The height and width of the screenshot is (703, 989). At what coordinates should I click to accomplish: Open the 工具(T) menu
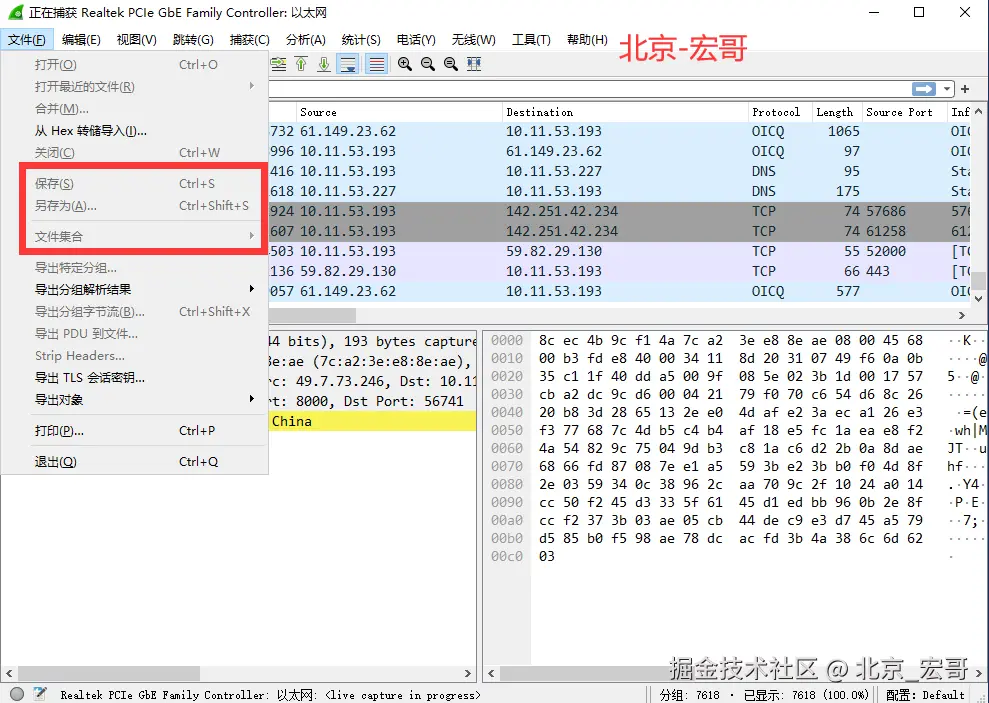(x=531, y=40)
